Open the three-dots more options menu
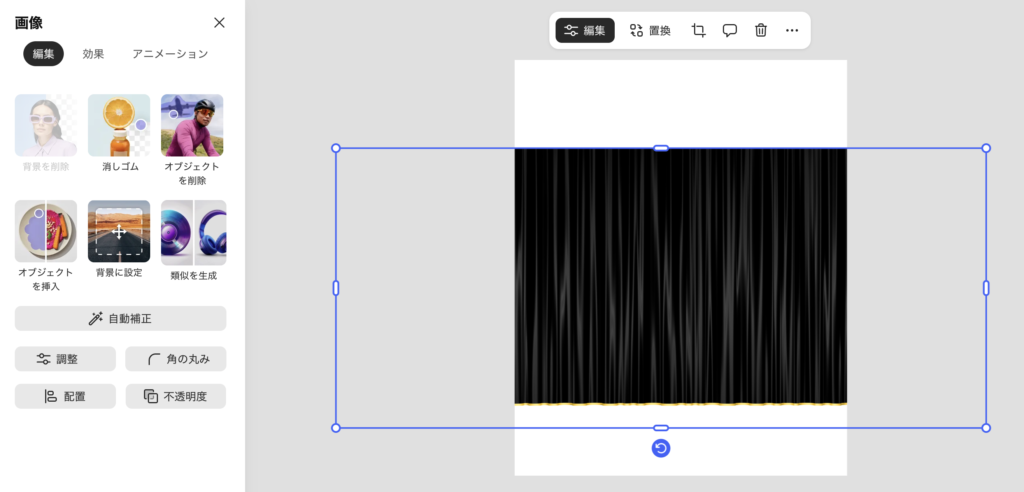1024x492 pixels. point(792,30)
